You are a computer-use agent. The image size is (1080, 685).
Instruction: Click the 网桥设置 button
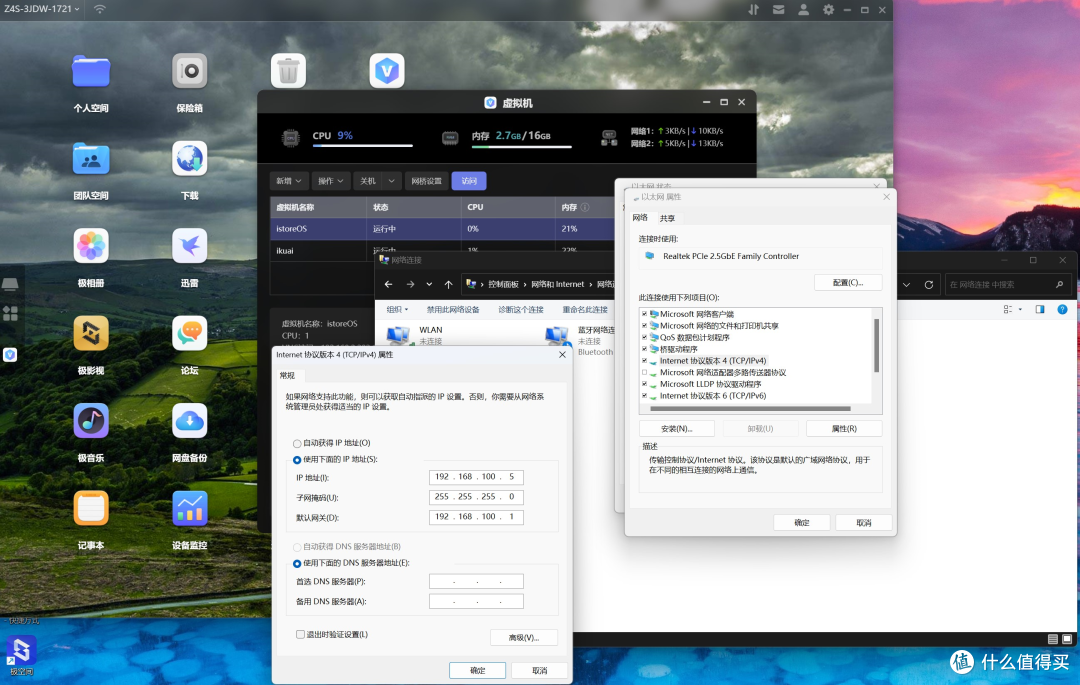click(x=426, y=181)
